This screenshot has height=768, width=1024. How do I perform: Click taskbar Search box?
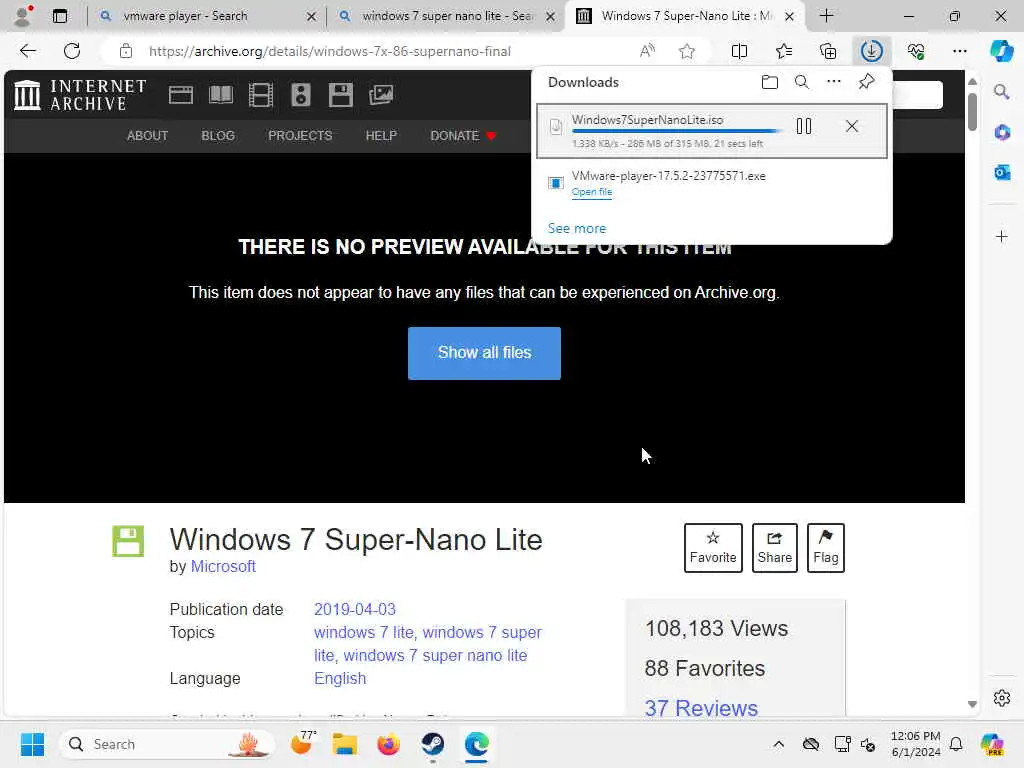click(x=167, y=744)
